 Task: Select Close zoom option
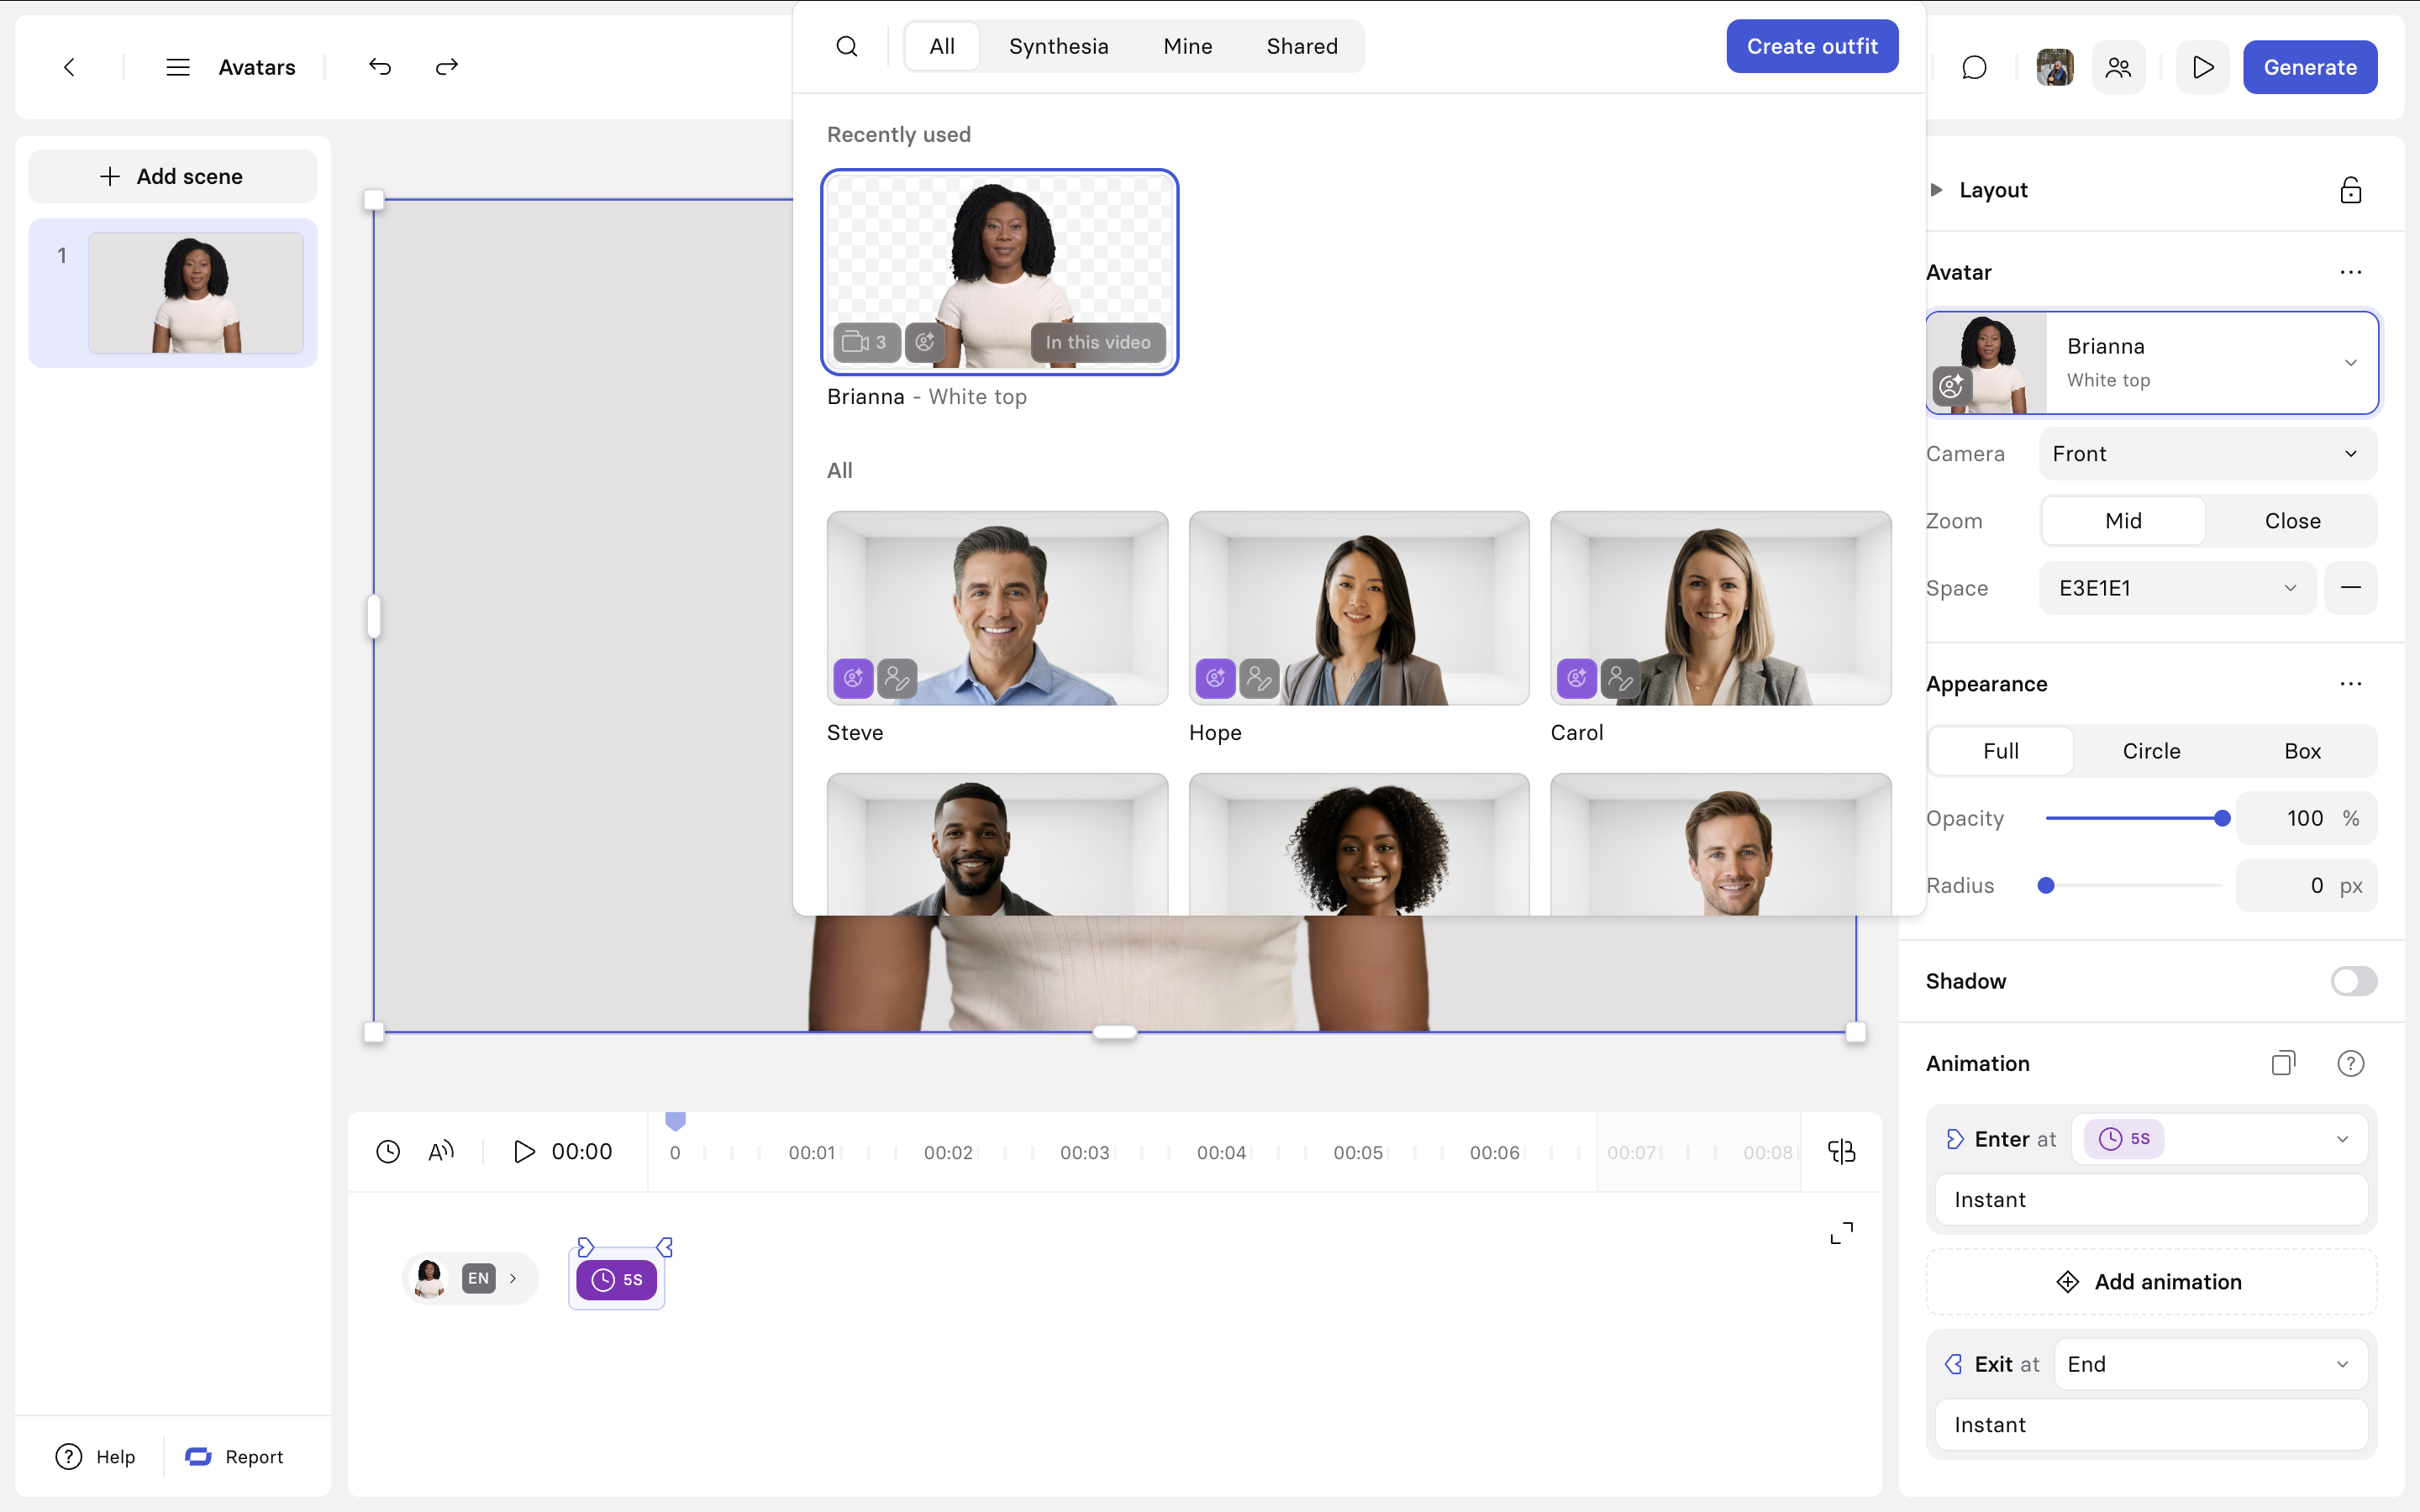tap(2292, 521)
